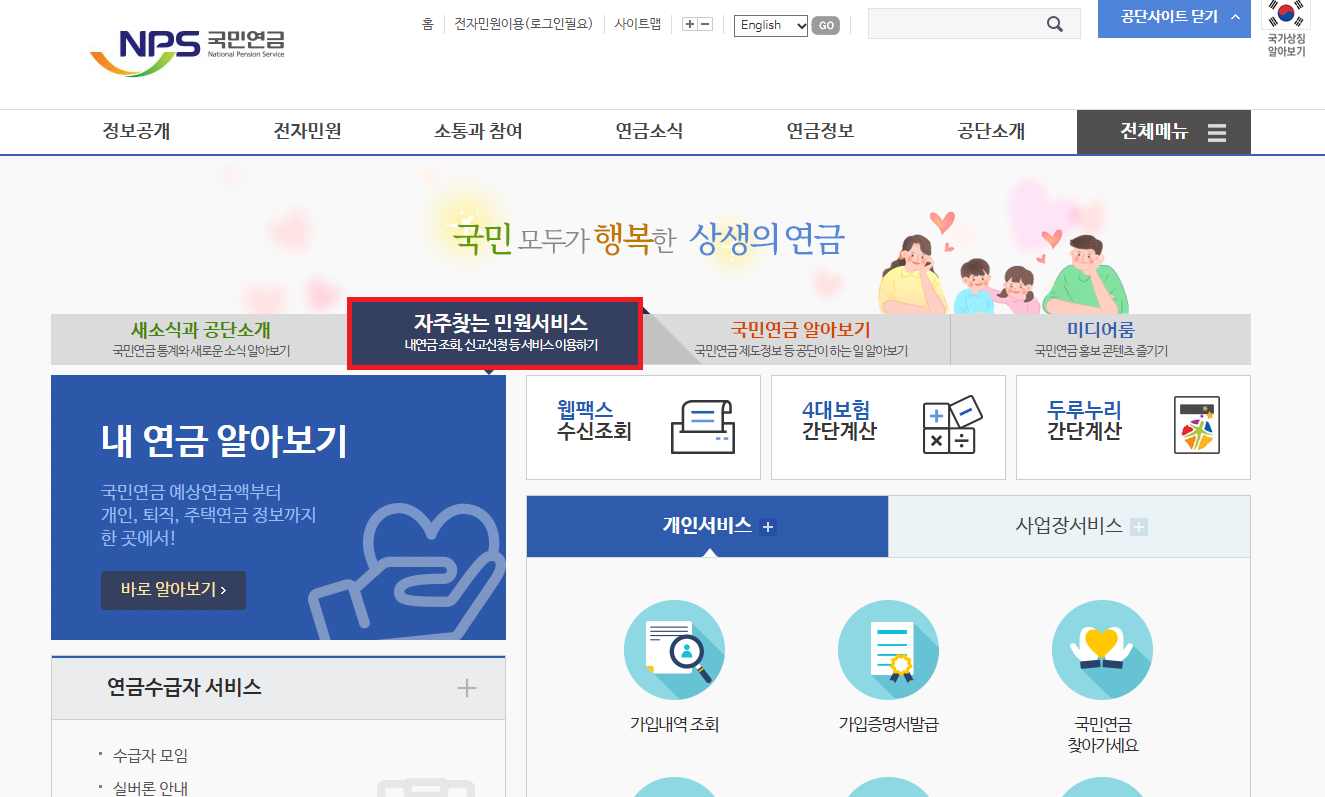1325x797 pixels.
Task: Open the English language dropdown
Action: [x=770, y=25]
